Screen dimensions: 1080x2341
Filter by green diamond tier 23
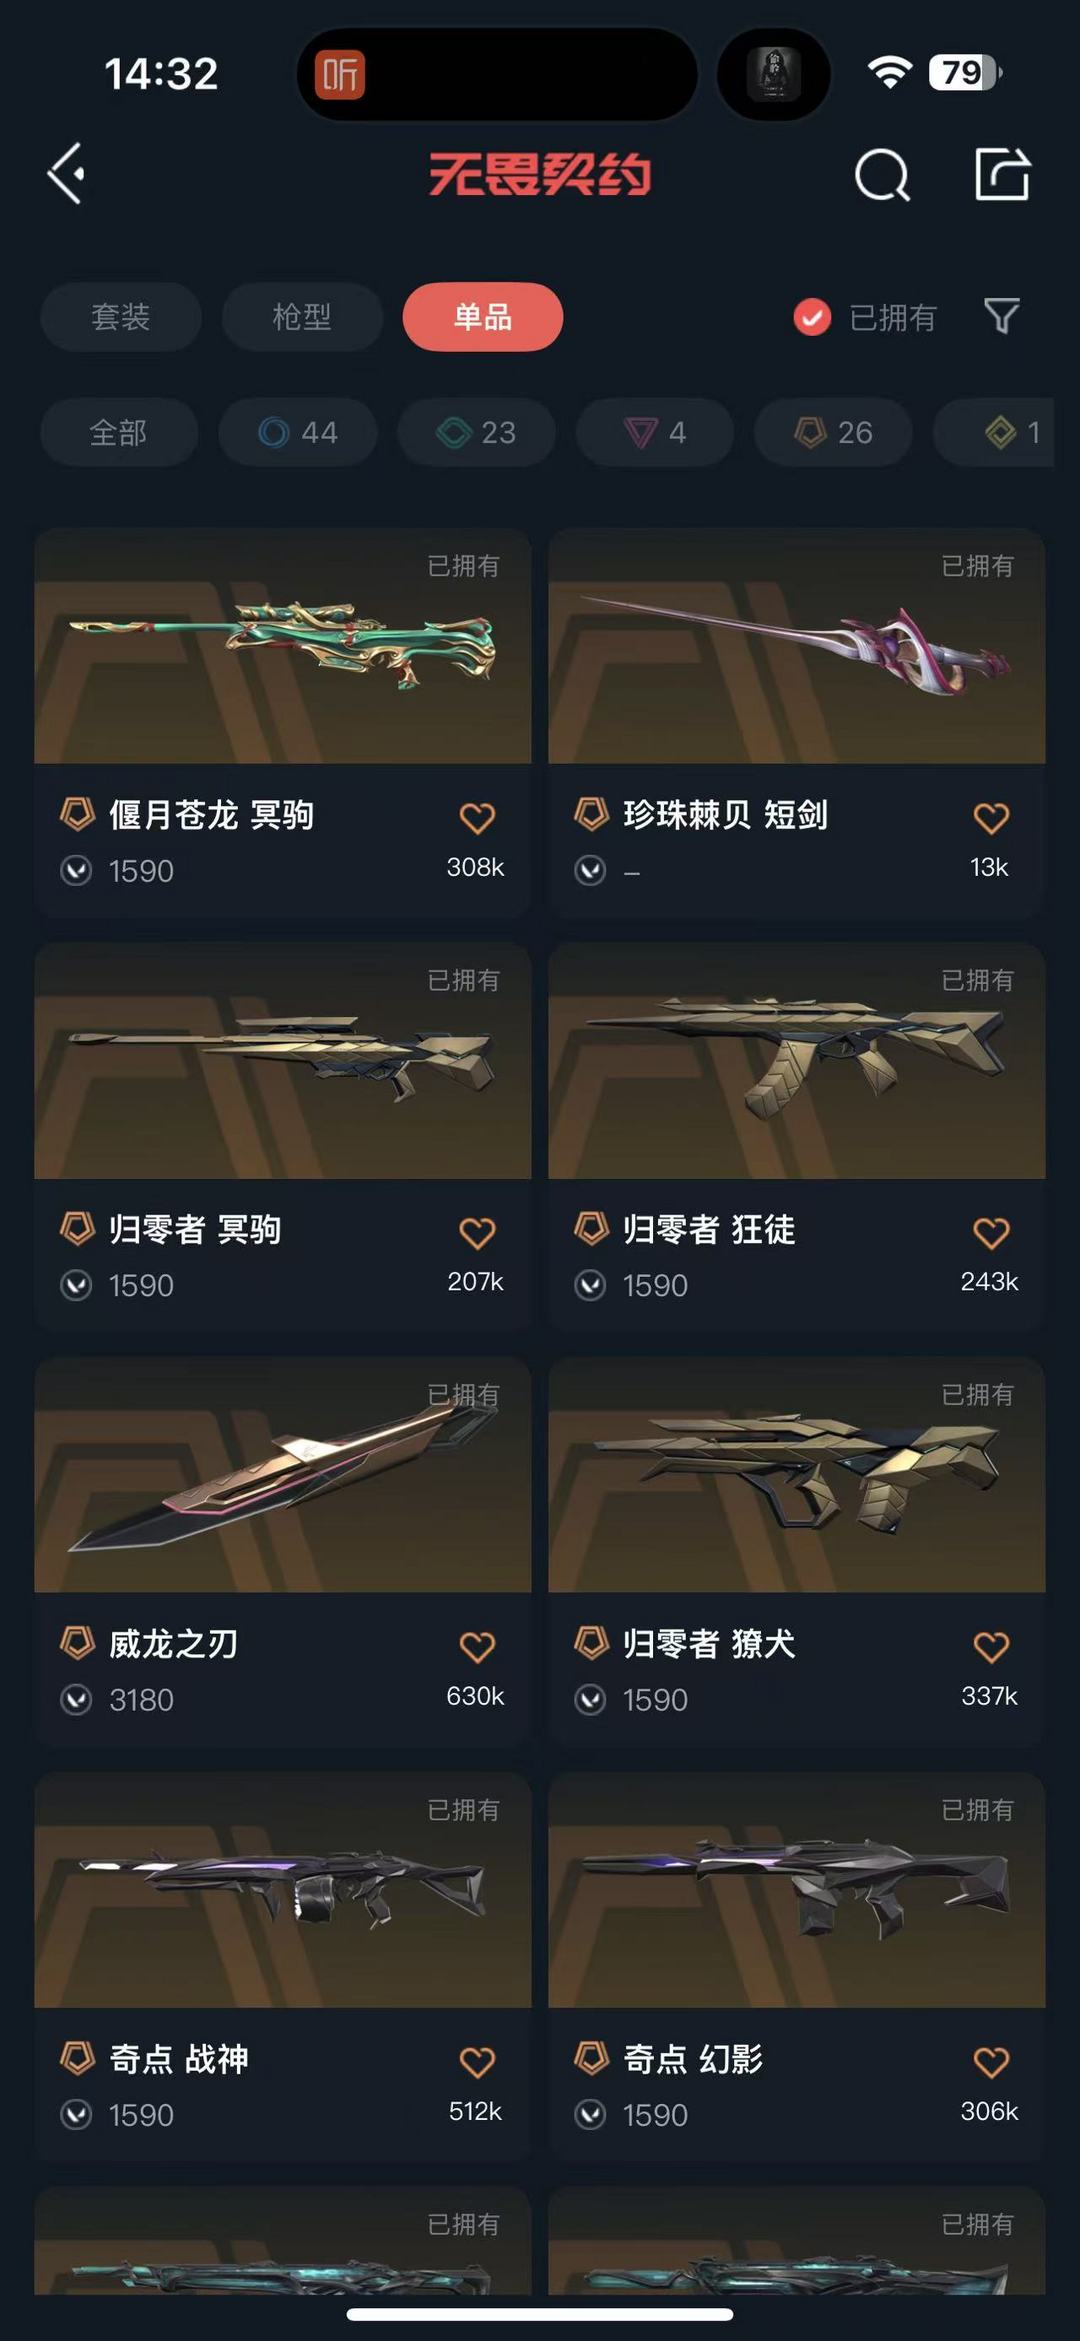tap(477, 432)
